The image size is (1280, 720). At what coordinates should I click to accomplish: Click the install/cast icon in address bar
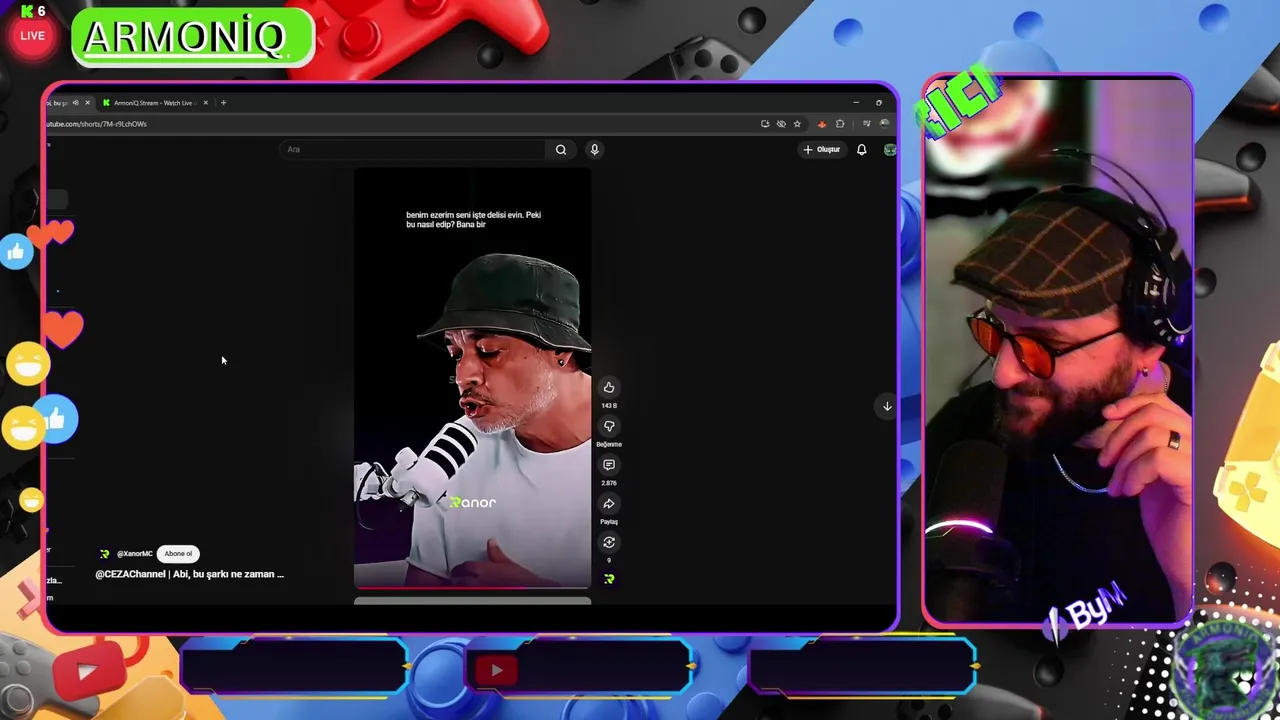pos(765,124)
